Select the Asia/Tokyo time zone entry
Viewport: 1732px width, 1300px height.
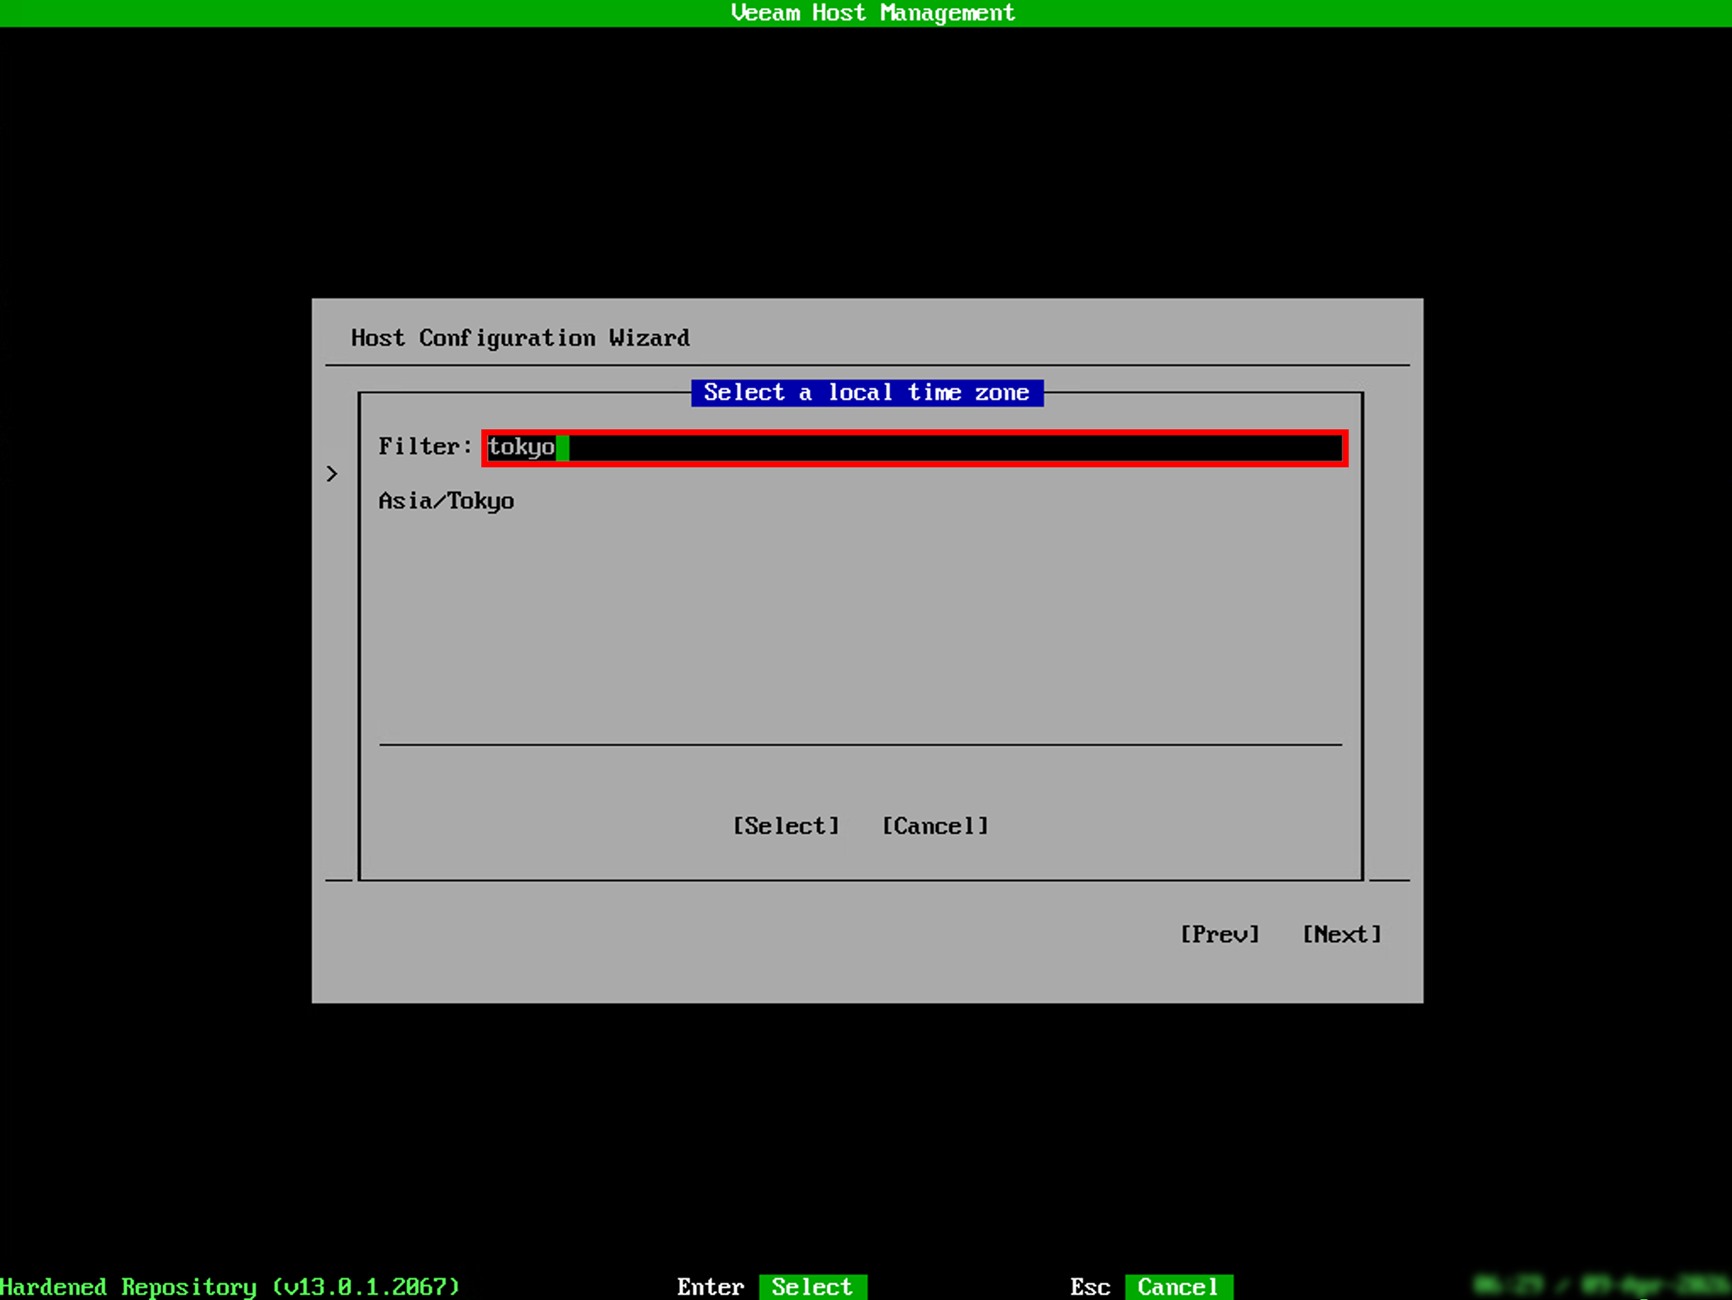[x=446, y=500]
